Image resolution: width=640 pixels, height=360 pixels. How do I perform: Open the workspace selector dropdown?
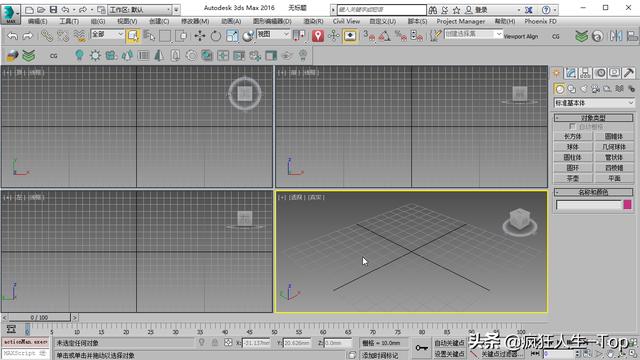tap(140, 9)
